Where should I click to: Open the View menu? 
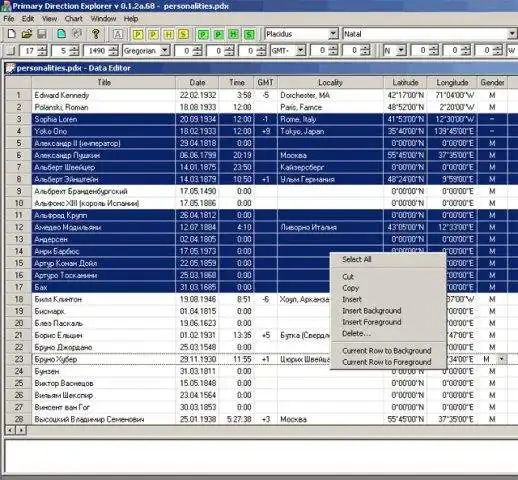coord(49,19)
